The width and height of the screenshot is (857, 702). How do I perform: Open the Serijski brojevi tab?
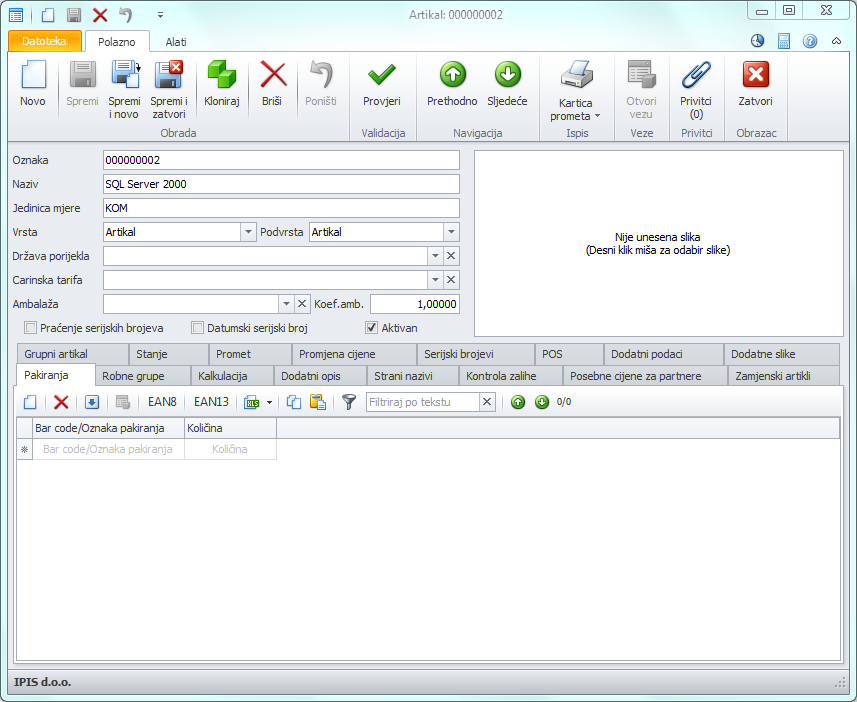[476, 354]
